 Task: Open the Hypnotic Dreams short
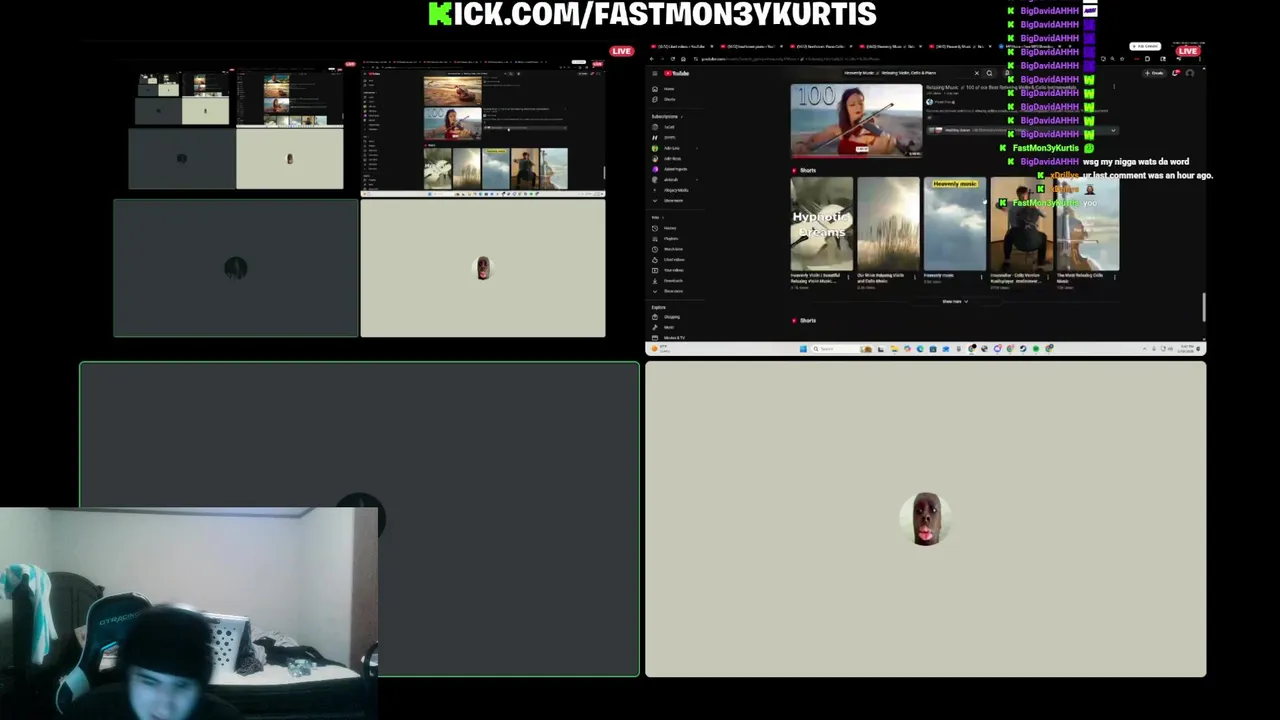821,224
